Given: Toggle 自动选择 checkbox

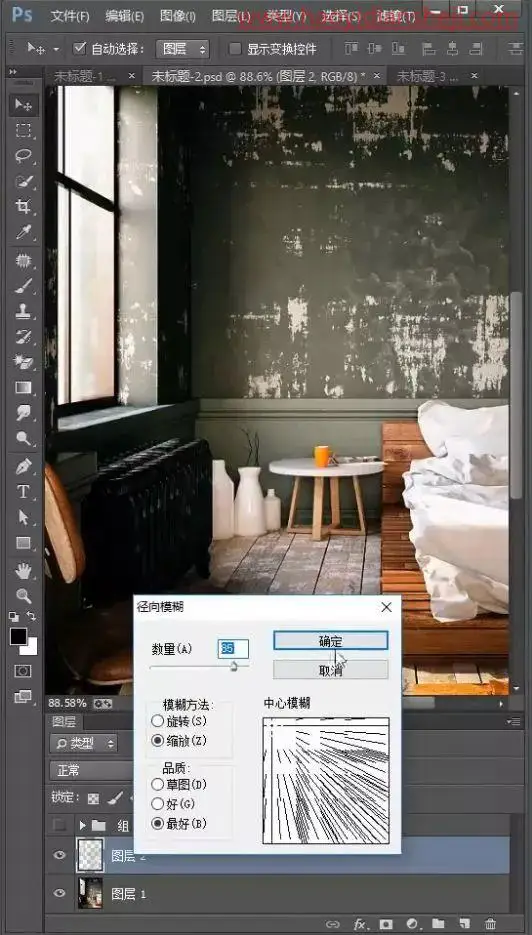Looking at the screenshot, I should (x=79, y=48).
